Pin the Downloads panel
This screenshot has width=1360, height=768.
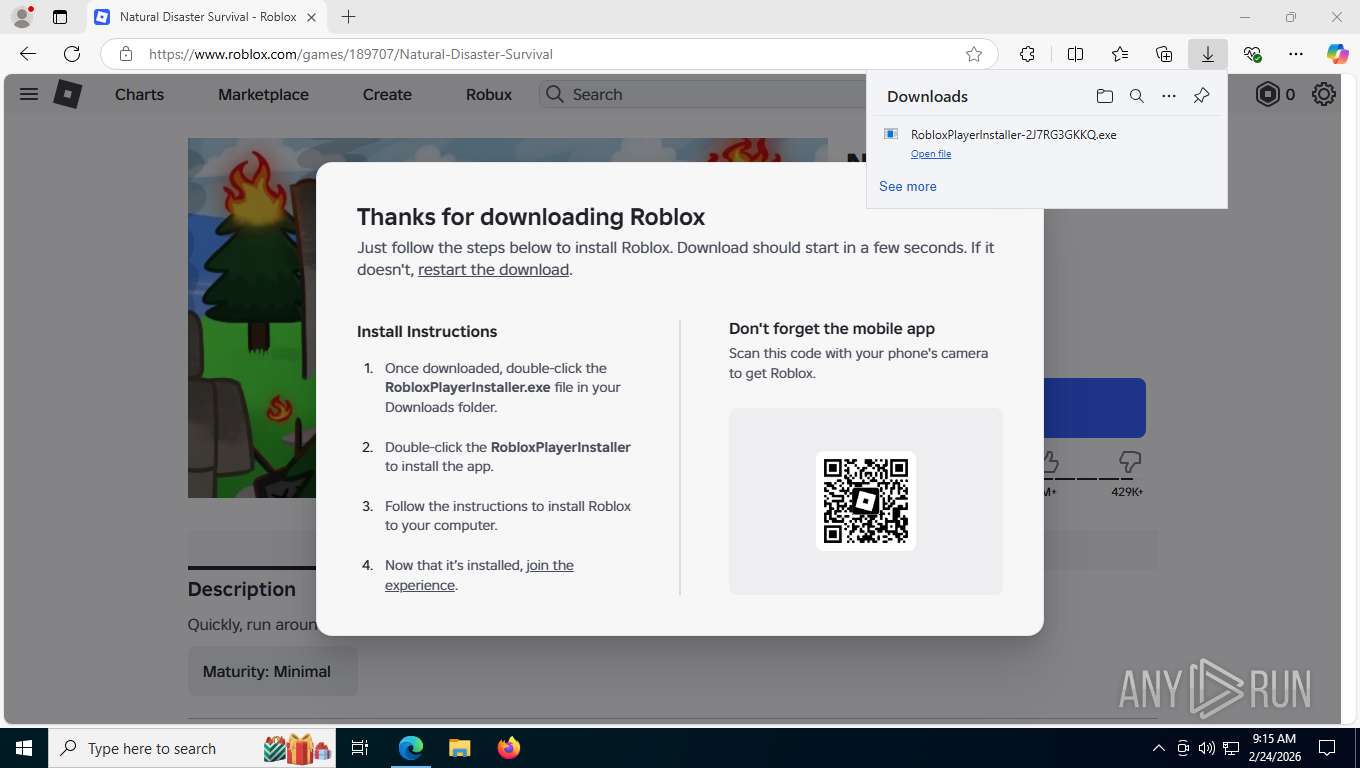(1202, 96)
